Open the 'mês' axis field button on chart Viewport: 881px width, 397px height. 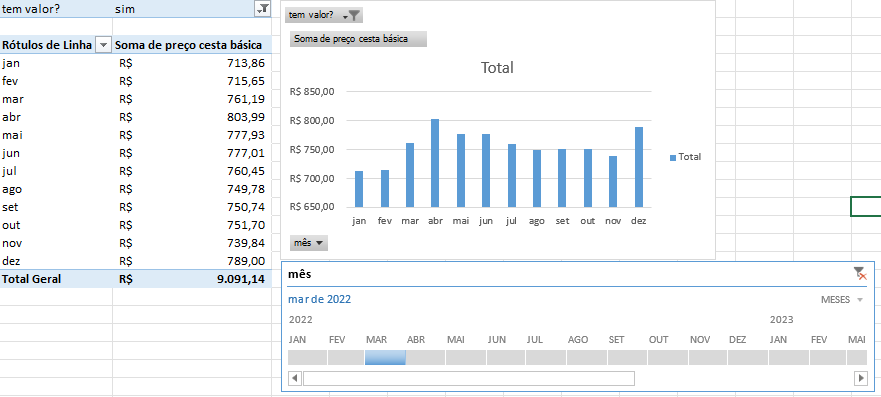[309, 243]
